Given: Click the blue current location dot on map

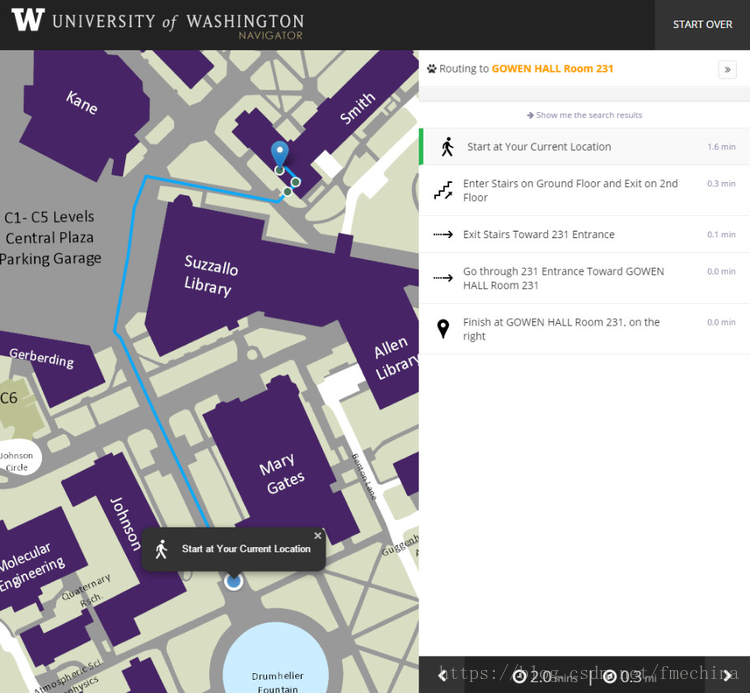Looking at the screenshot, I should pyautogui.click(x=233, y=582).
